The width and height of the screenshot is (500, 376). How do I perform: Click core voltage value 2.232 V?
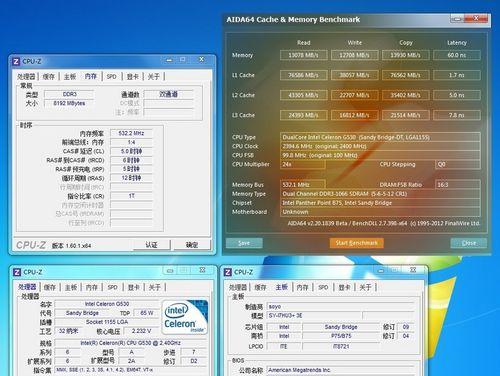[x=141, y=331]
